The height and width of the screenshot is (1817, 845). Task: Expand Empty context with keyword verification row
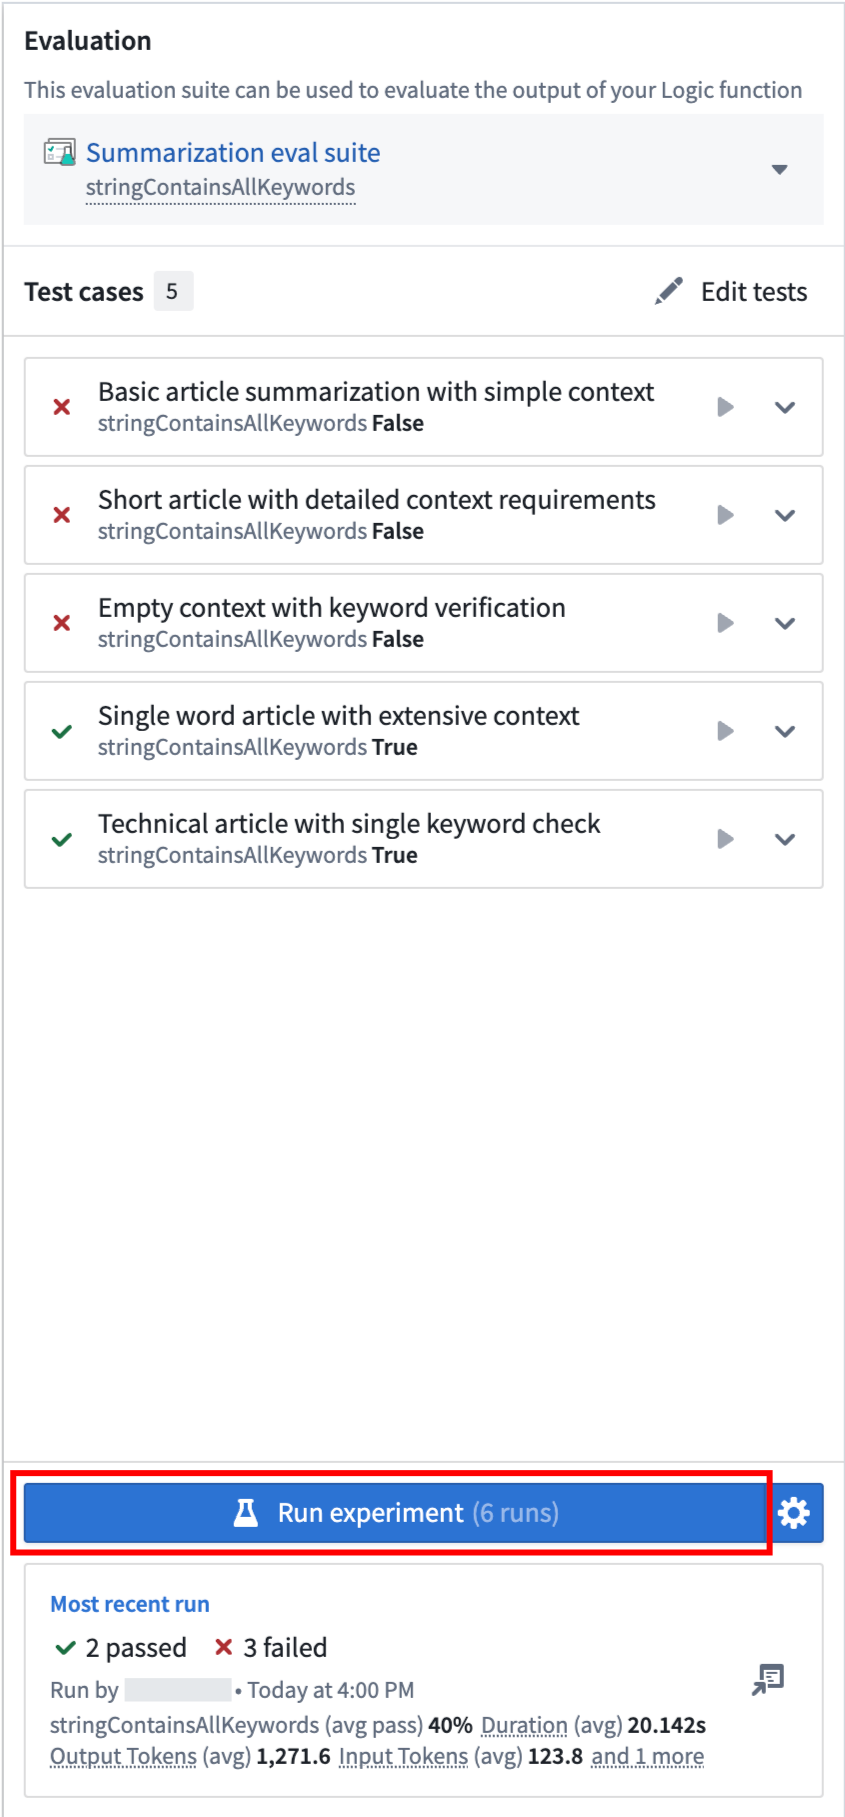(x=785, y=623)
